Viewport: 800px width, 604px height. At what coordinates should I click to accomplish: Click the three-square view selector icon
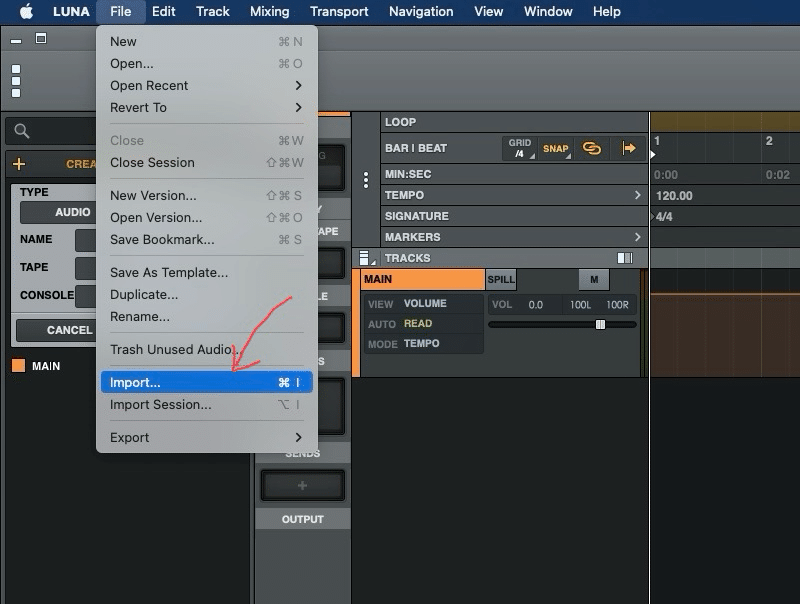(x=16, y=81)
